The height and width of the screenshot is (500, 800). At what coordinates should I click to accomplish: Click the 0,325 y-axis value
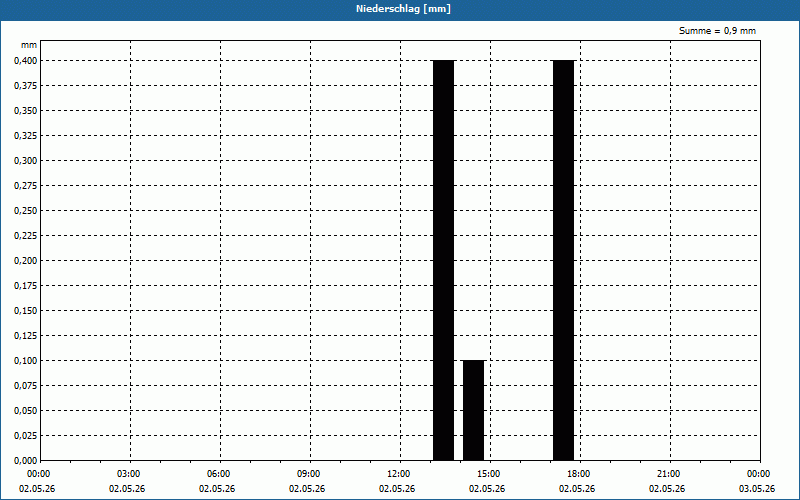point(25,136)
